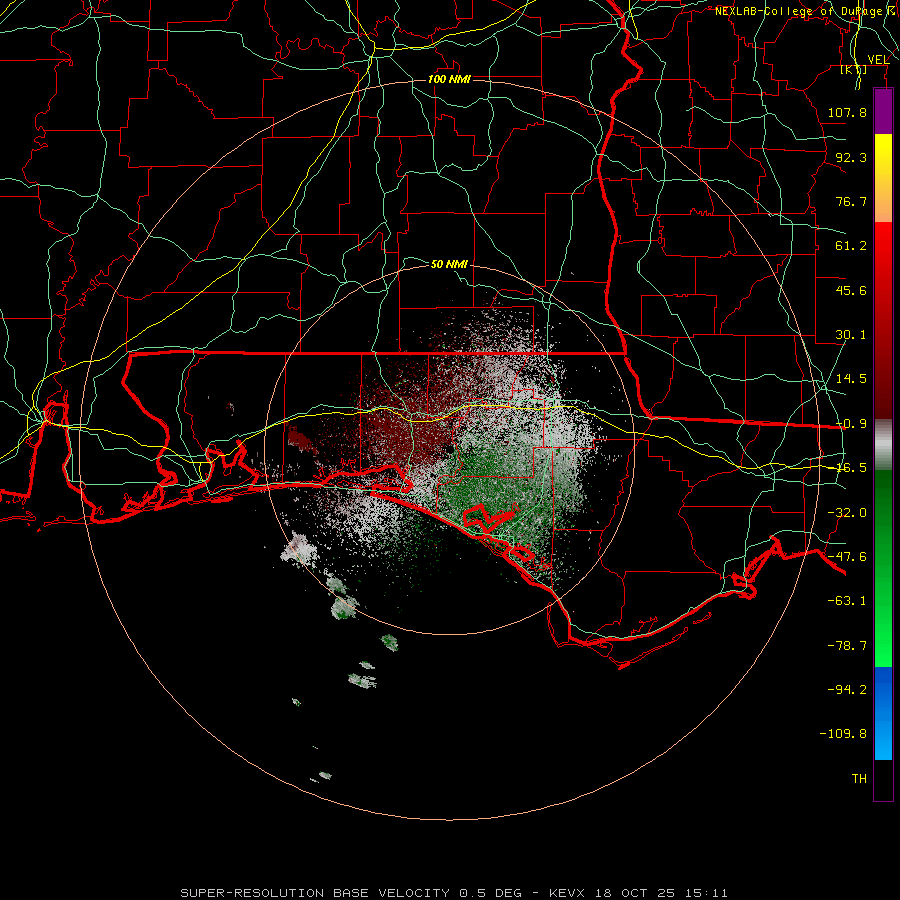This screenshot has height=900, width=900.
Task: Select the 61.2 velocity scale value
Action: [x=851, y=246]
